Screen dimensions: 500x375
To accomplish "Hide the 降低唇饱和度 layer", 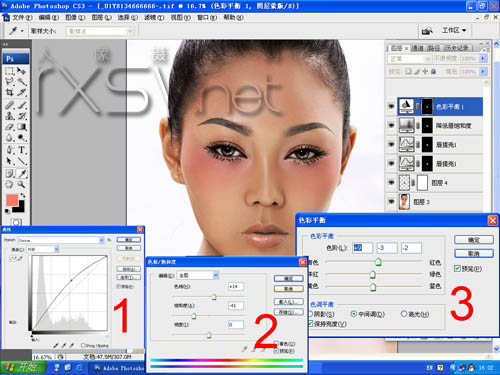I will click(391, 126).
